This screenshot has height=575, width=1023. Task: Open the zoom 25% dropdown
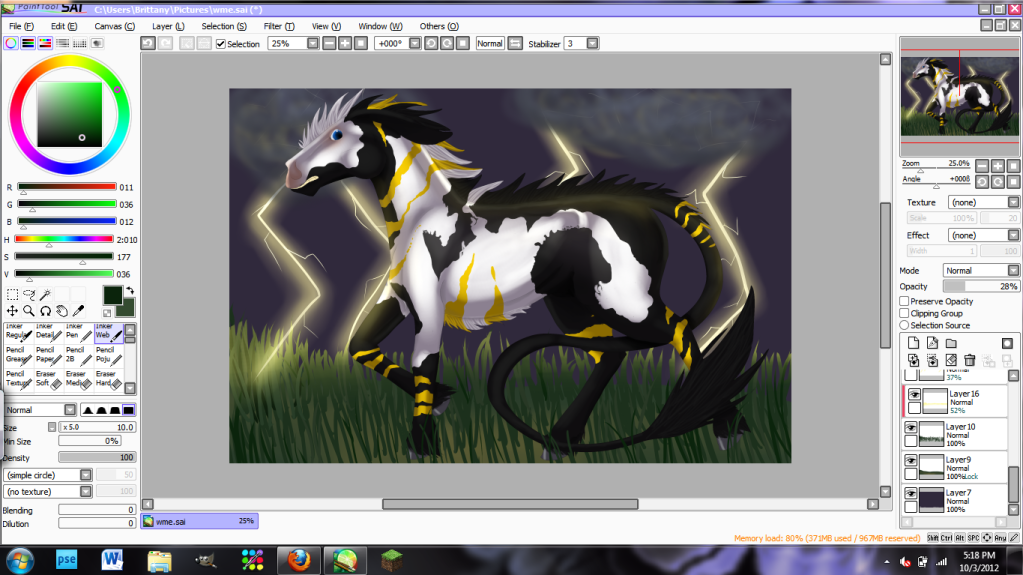(x=313, y=44)
